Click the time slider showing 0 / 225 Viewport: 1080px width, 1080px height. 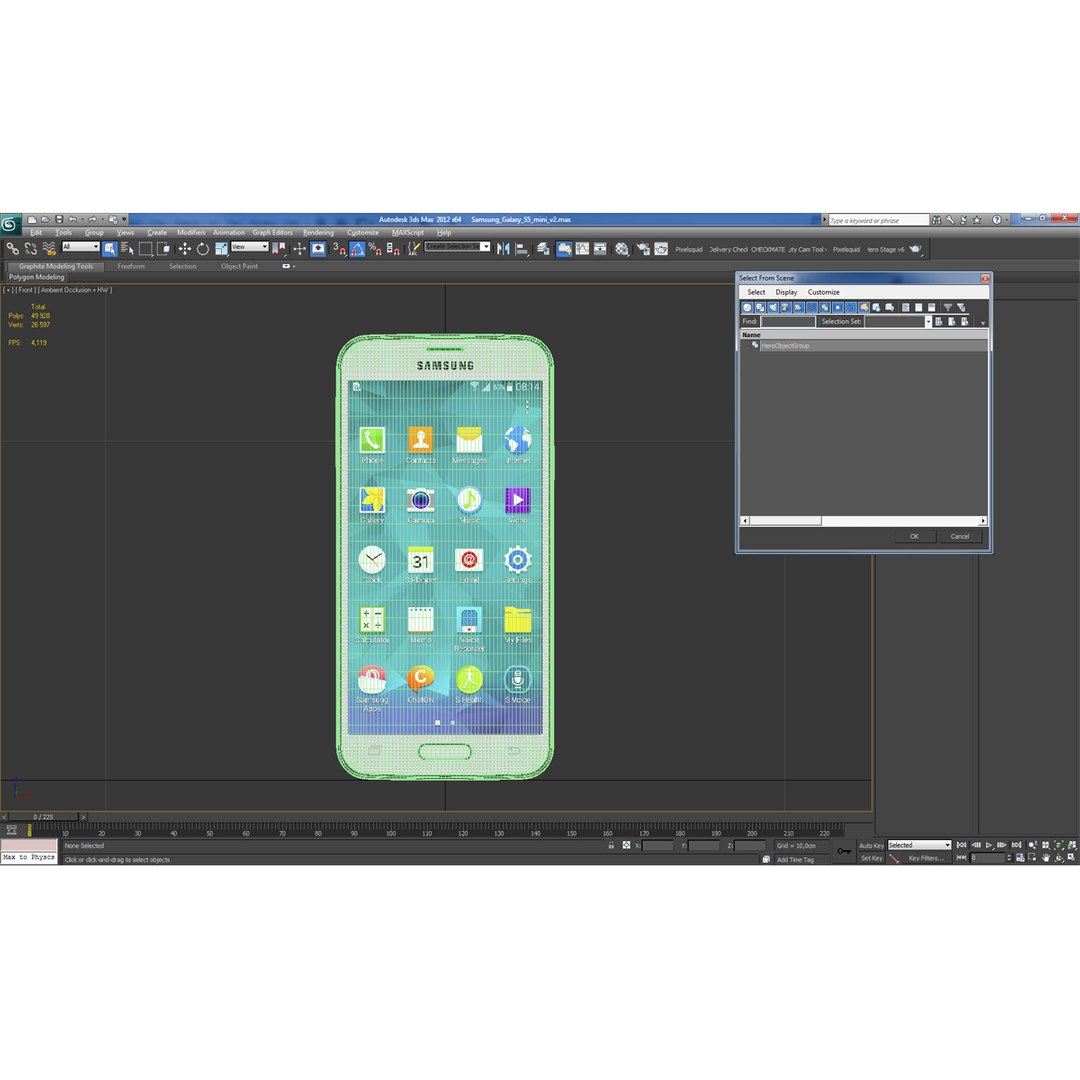43,817
